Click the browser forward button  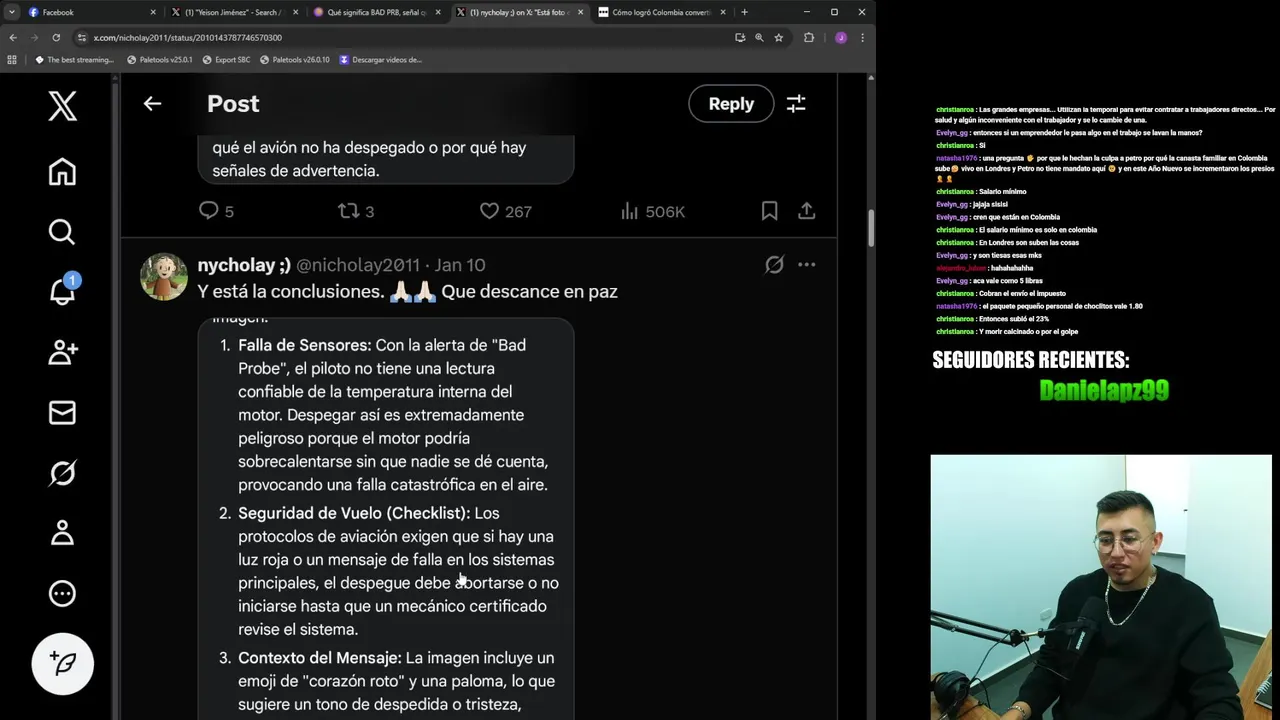[34, 37]
